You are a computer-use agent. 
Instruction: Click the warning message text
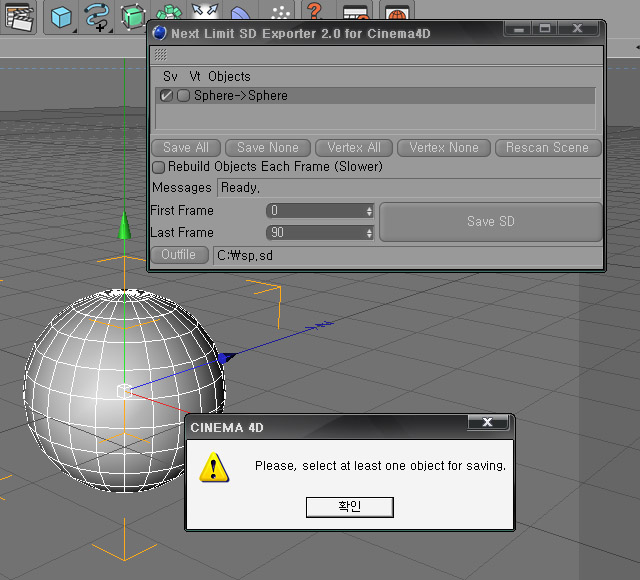[380, 466]
